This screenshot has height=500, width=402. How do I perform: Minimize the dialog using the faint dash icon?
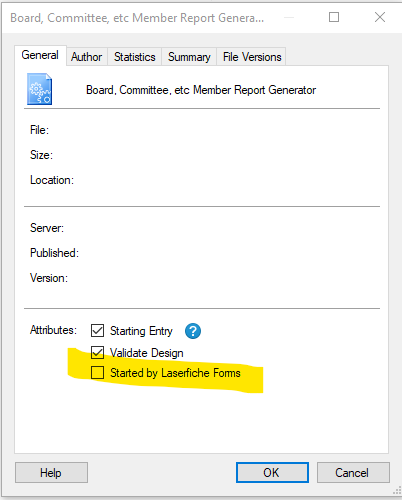pos(289,17)
